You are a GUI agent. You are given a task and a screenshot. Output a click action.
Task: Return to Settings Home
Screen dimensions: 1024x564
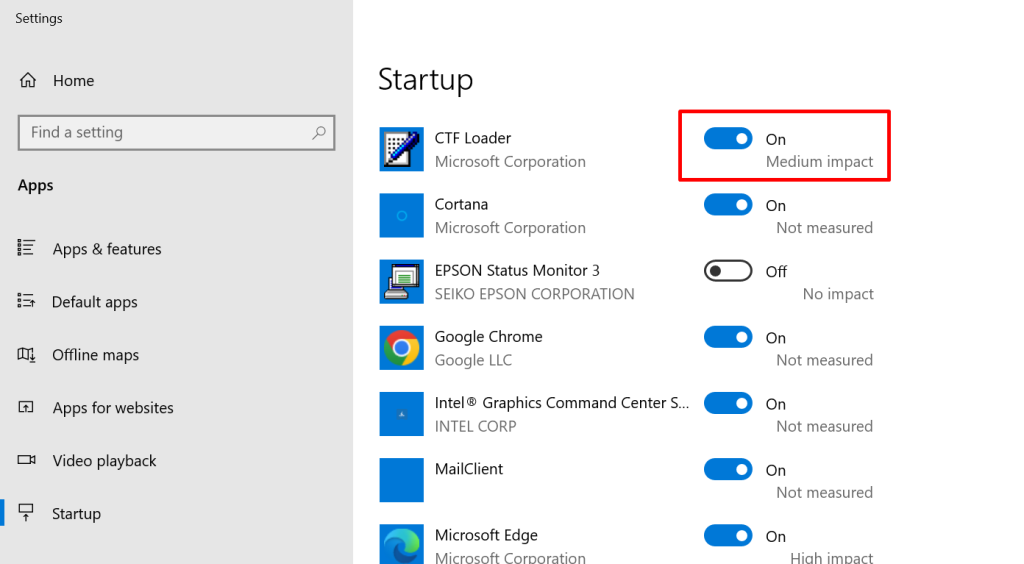coord(73,81)
